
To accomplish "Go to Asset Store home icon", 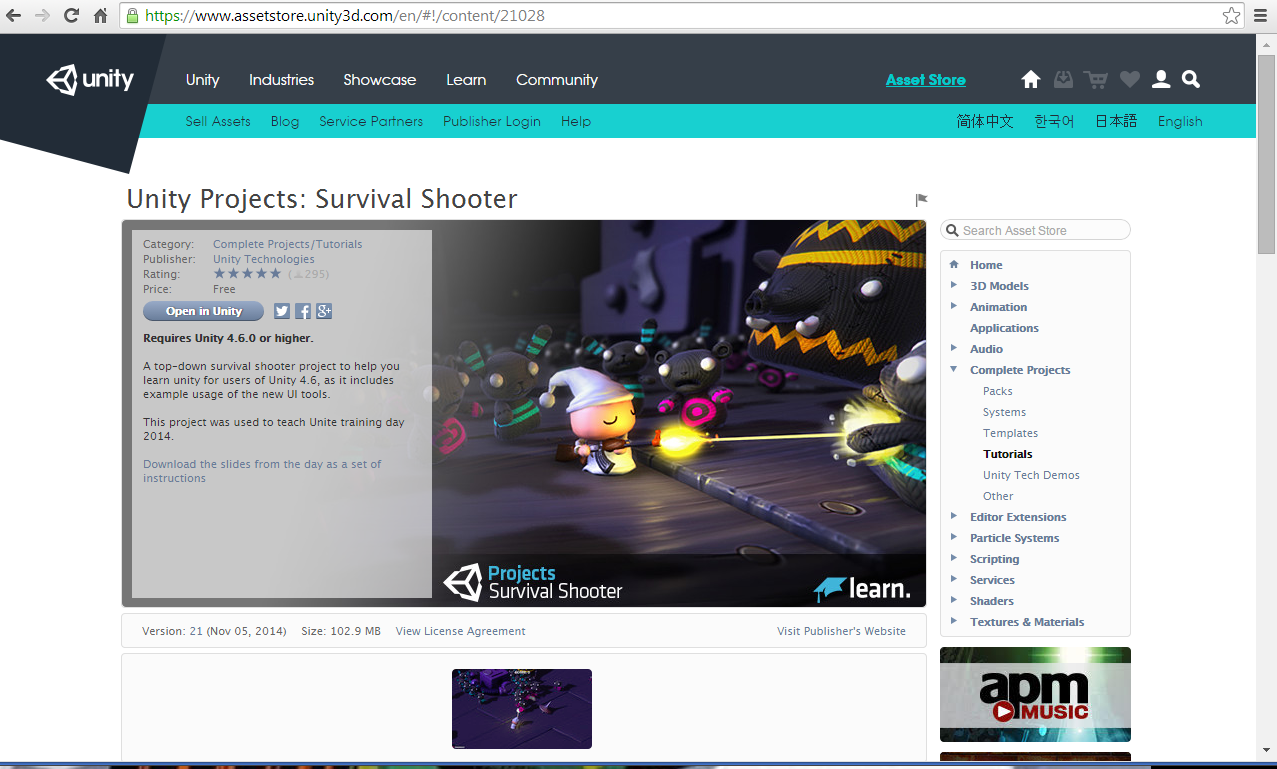I will pos(1031,79).
